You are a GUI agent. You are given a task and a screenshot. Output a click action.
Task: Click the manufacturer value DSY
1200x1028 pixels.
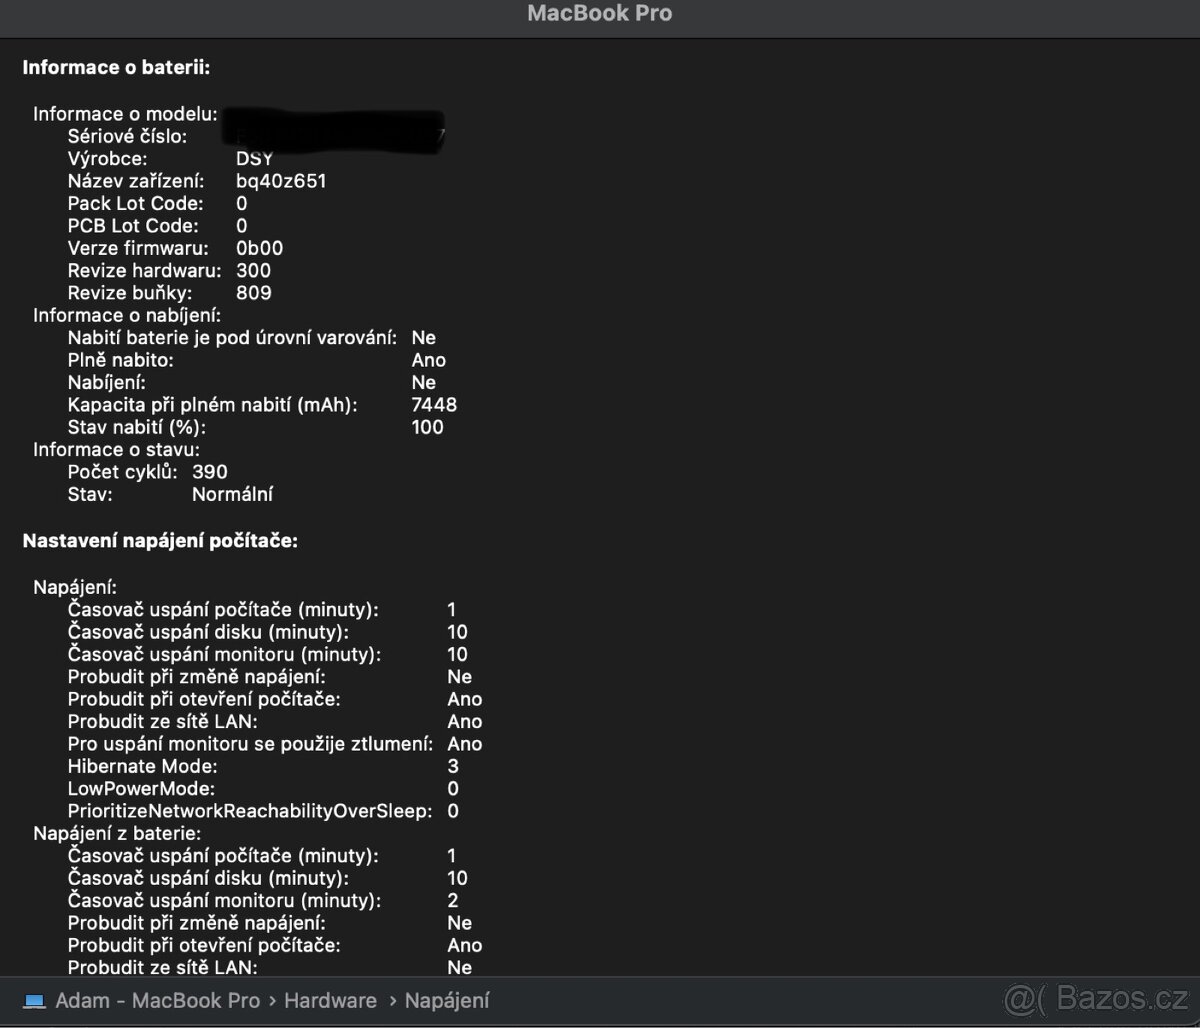(x=254, y=159)
